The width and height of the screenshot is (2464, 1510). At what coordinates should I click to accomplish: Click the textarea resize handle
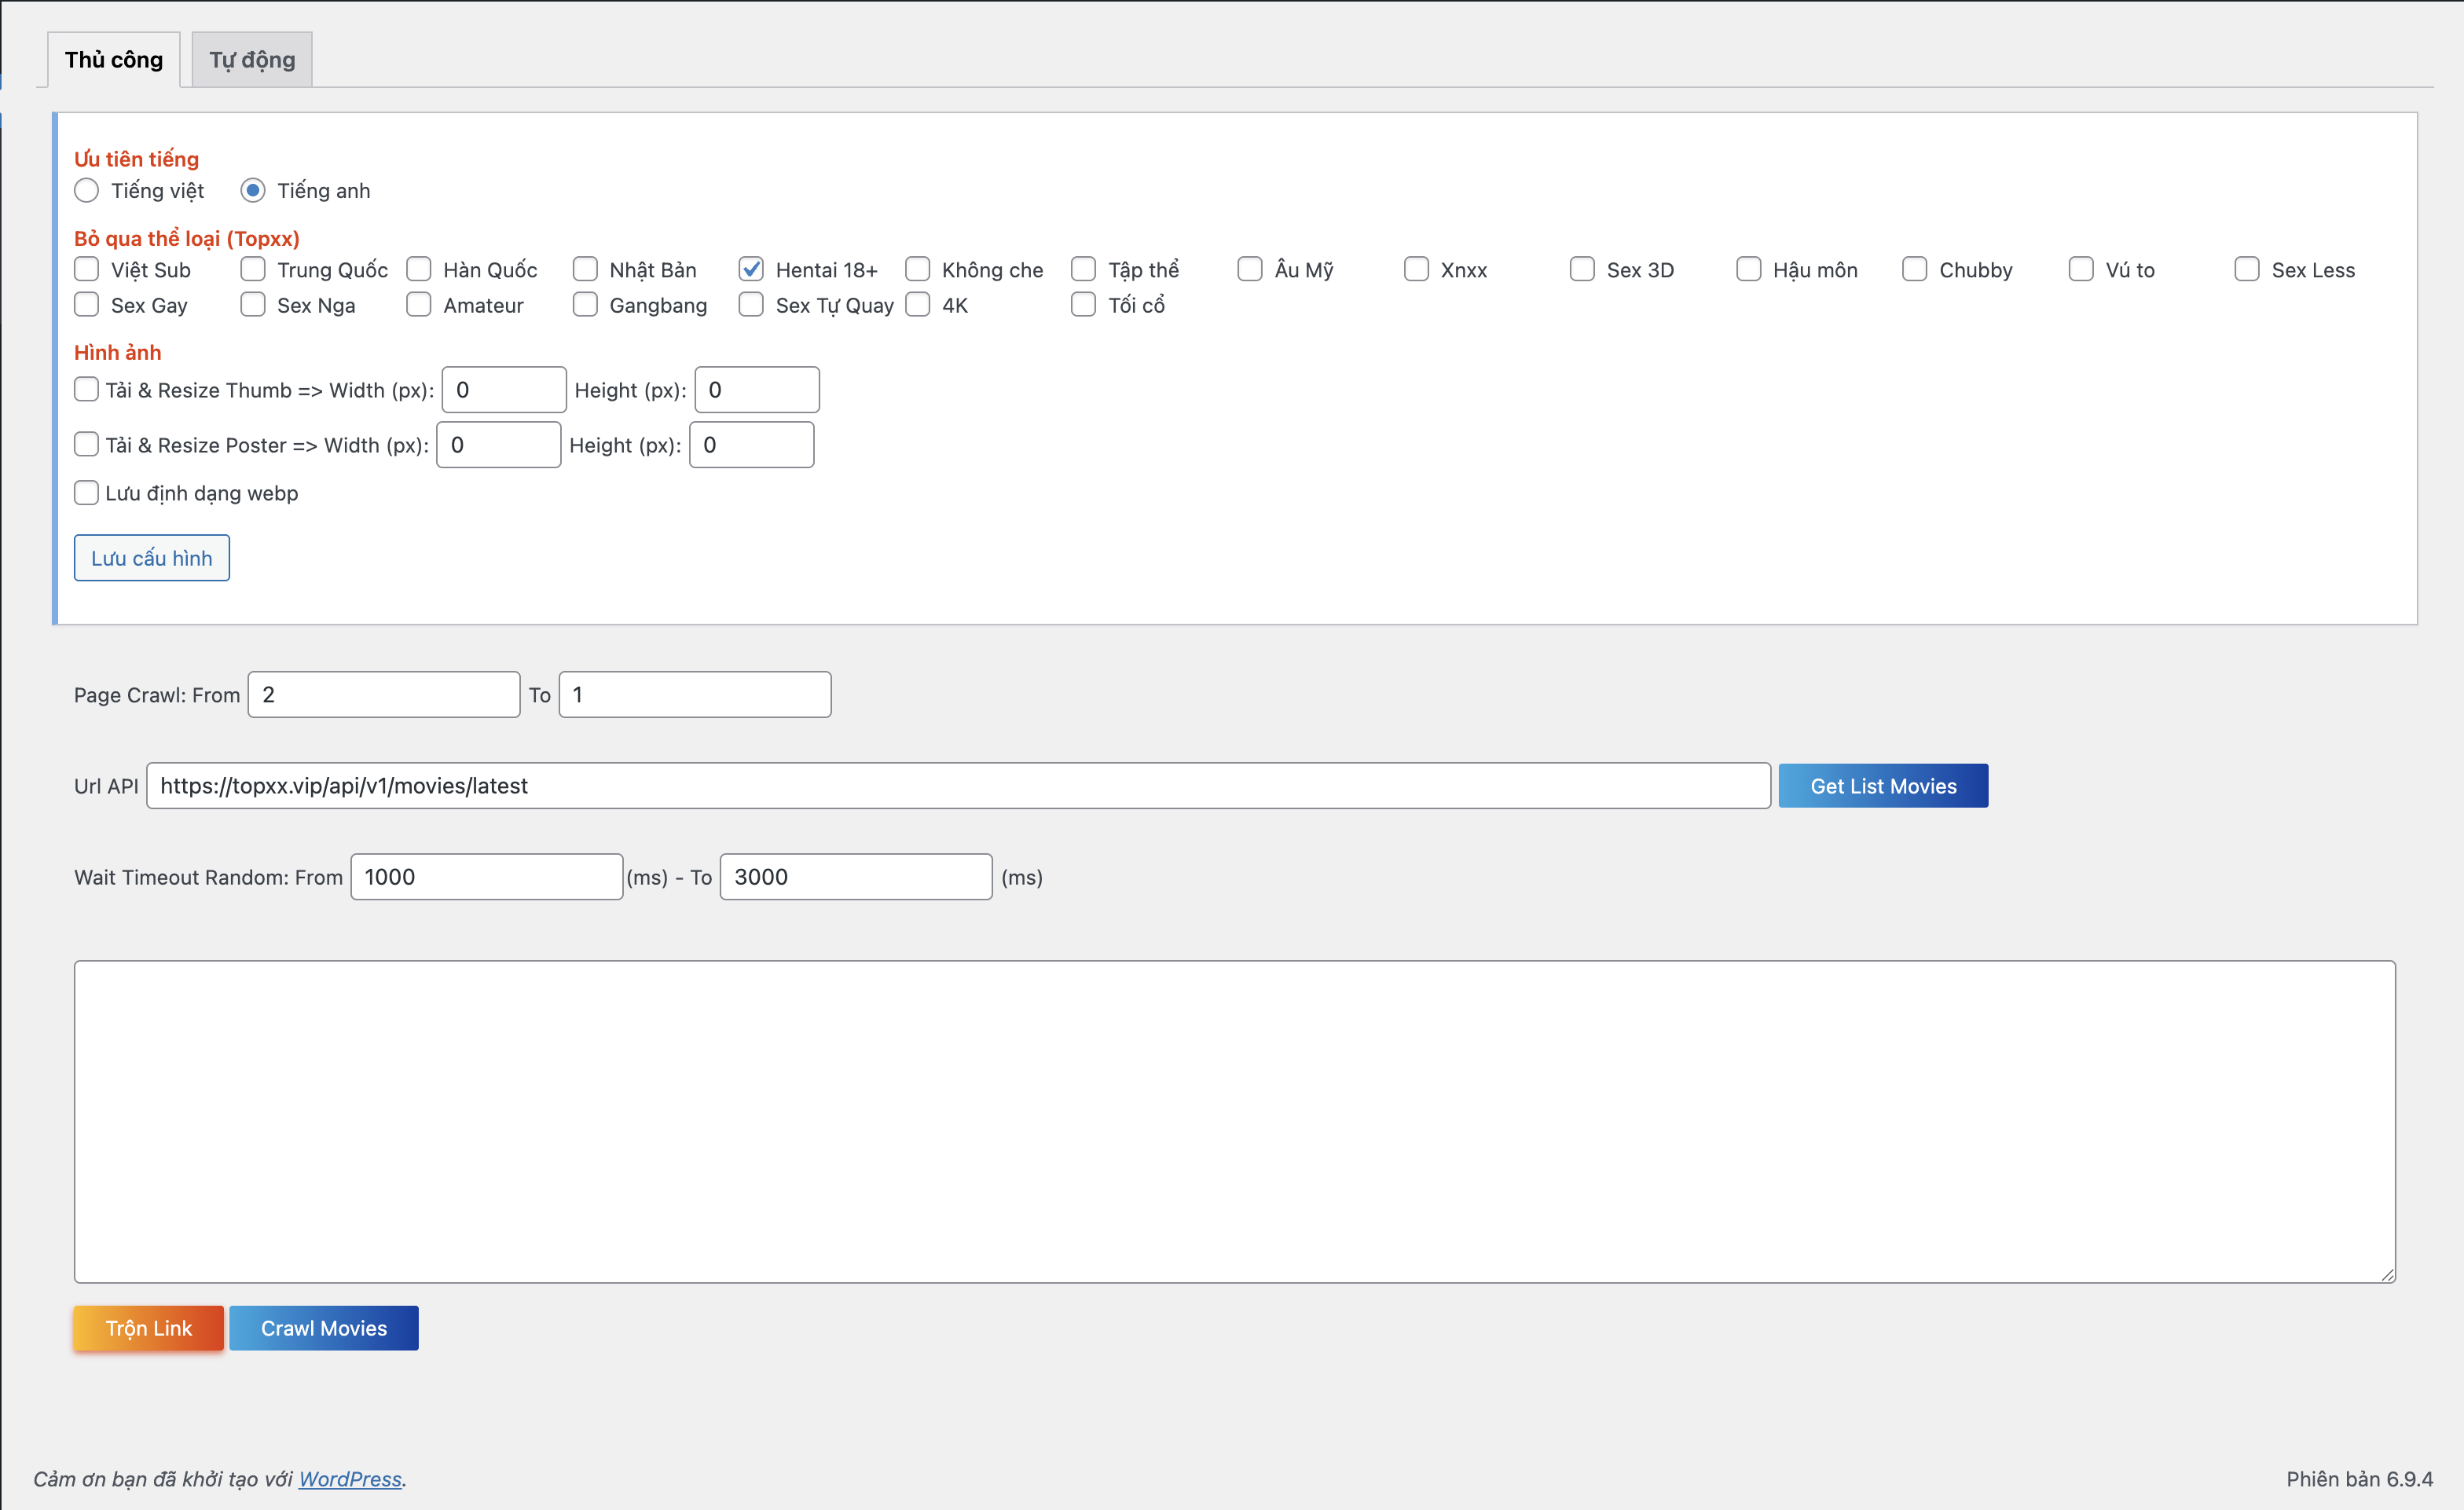2387,1274
